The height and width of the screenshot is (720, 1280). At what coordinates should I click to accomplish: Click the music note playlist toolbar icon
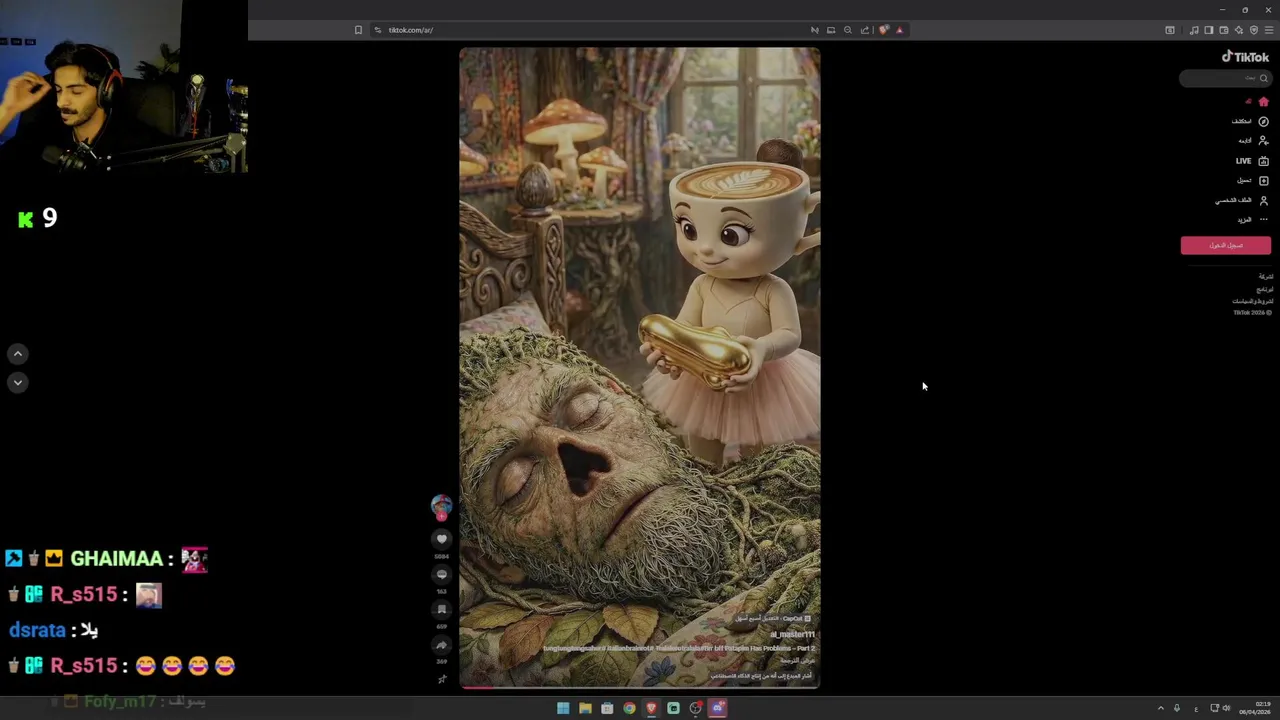pos(1193,30)
